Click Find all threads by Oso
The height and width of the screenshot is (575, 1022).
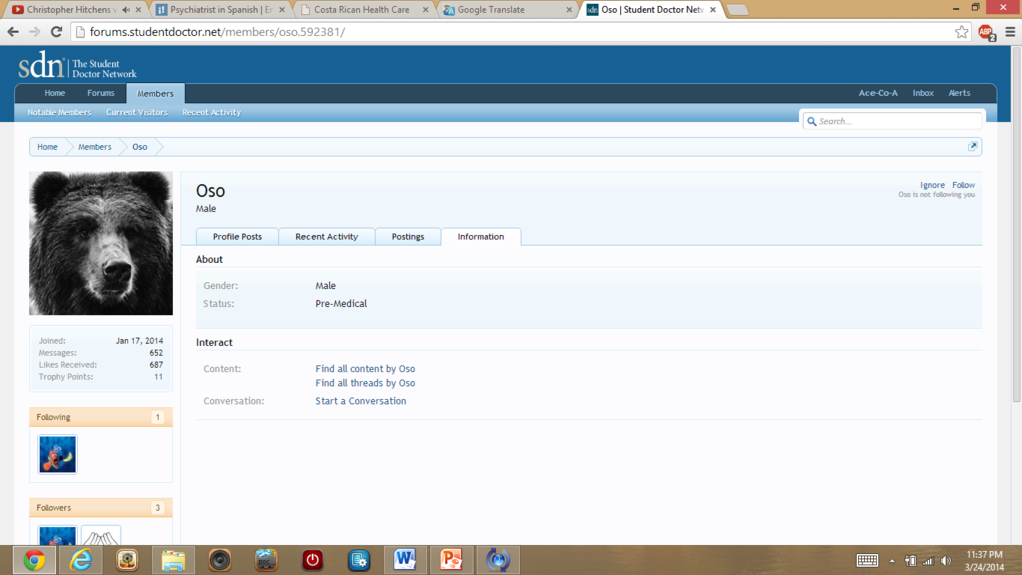365,383
